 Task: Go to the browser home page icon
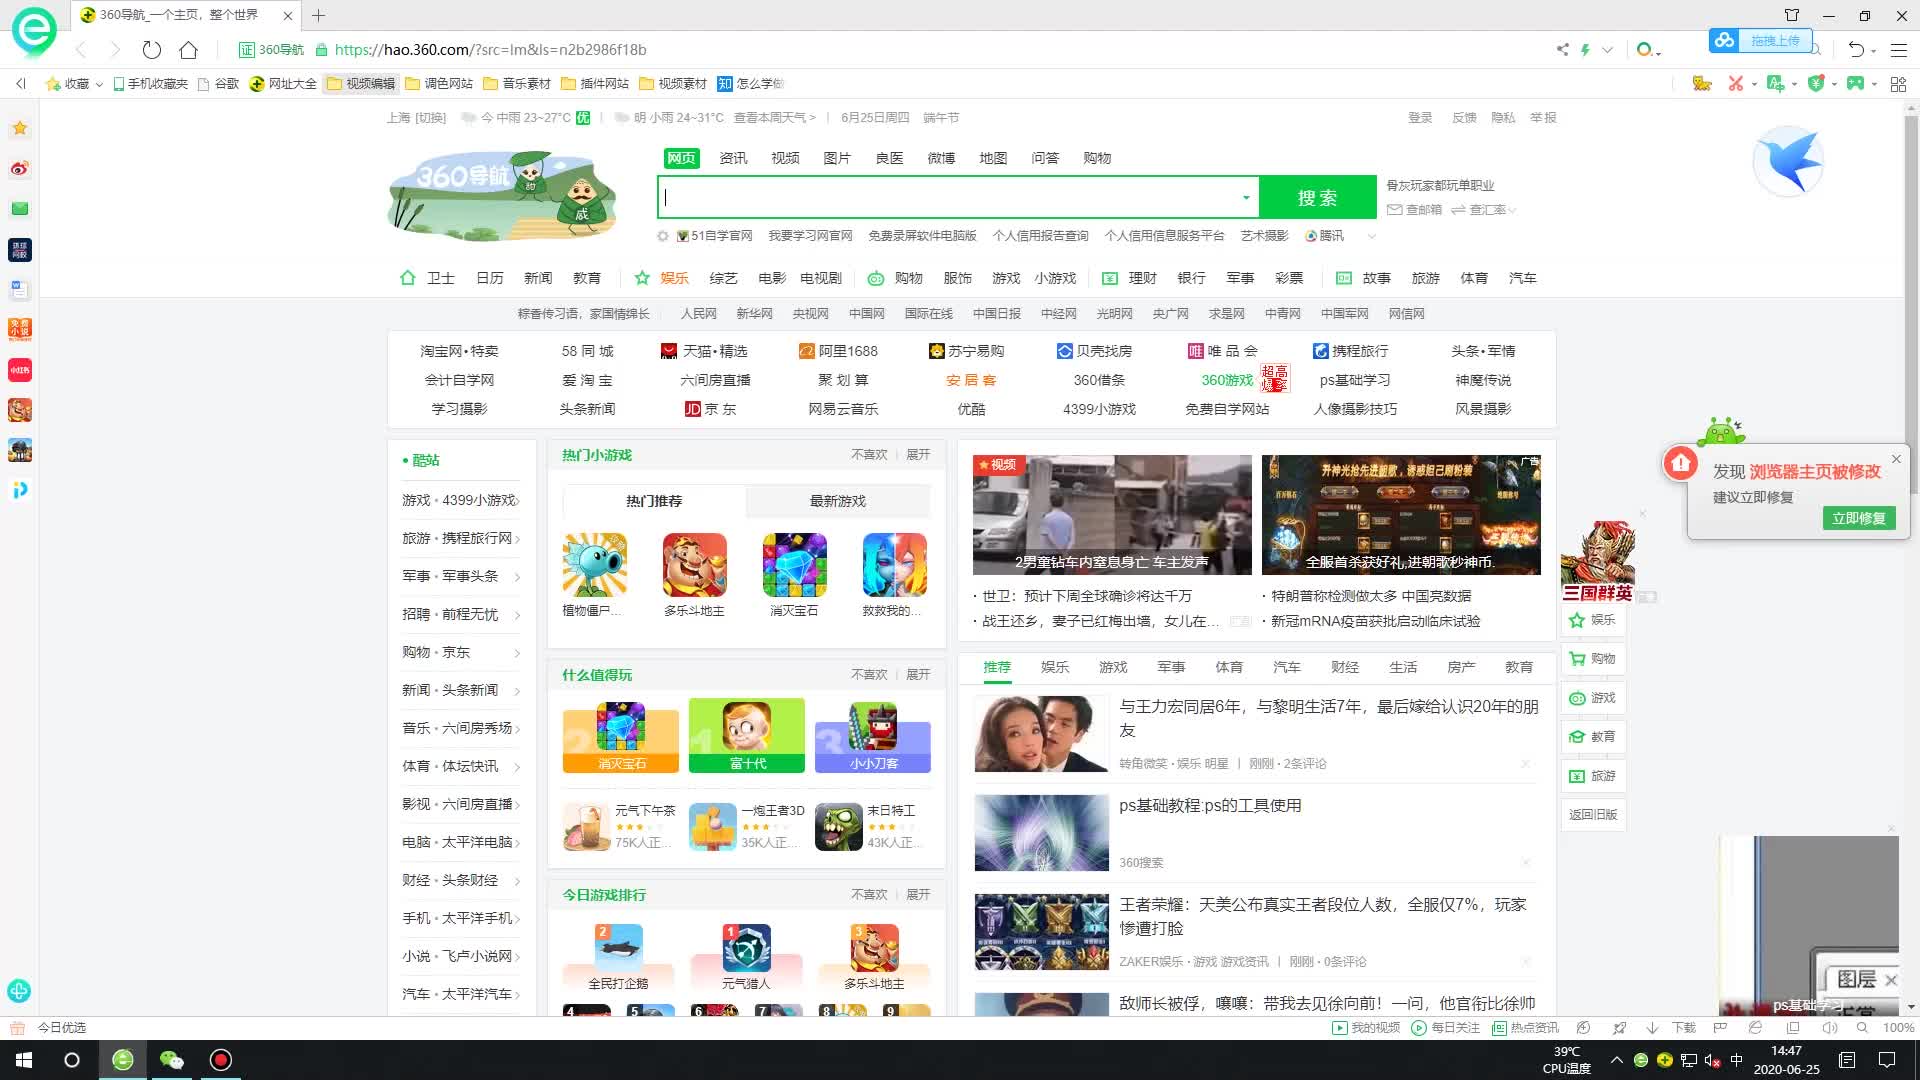pos(188,49)
